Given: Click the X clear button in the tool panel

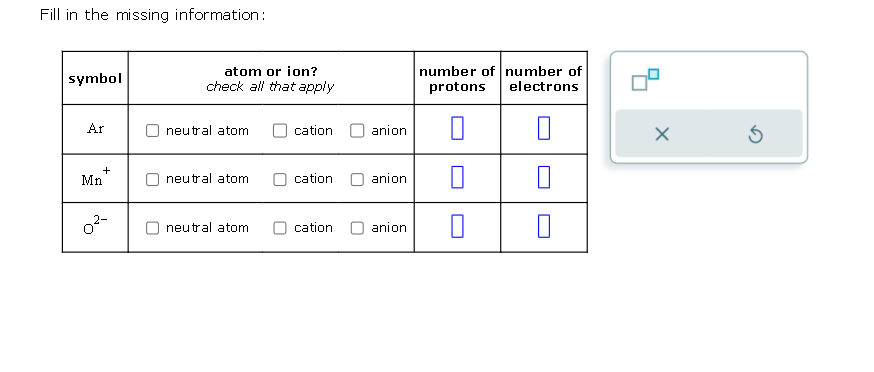Looking at the screenshot, I should (x=662, y=134).
